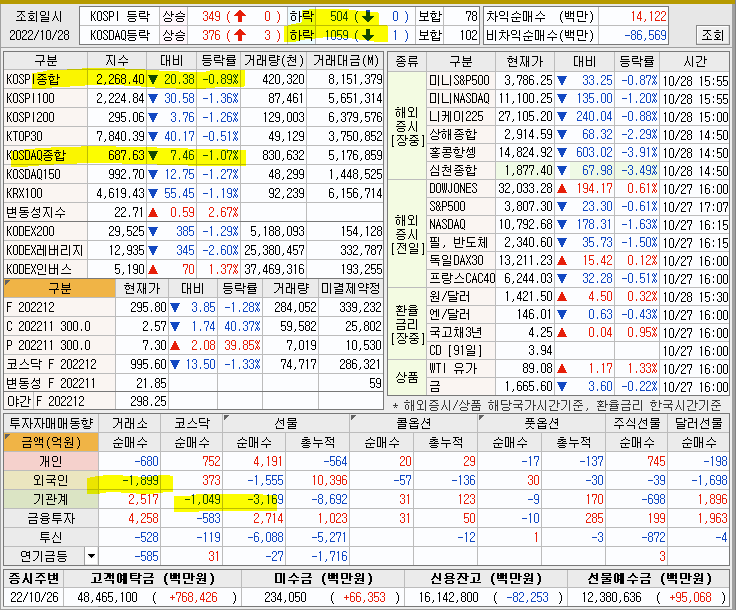Select the KTOP30 index row
736x610 pixels.
click(x=193, y=136)
